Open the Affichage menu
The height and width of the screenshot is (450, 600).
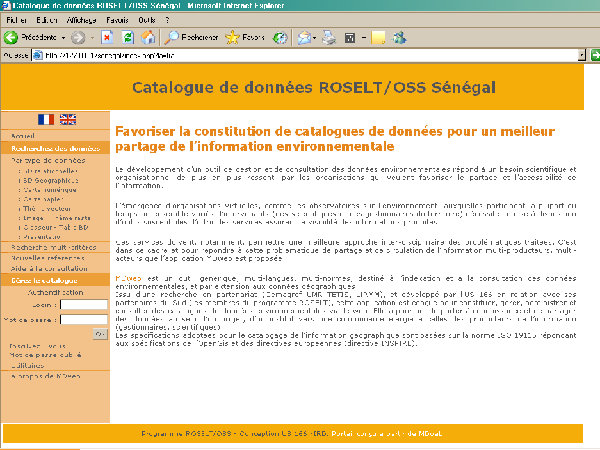(81, 20)
